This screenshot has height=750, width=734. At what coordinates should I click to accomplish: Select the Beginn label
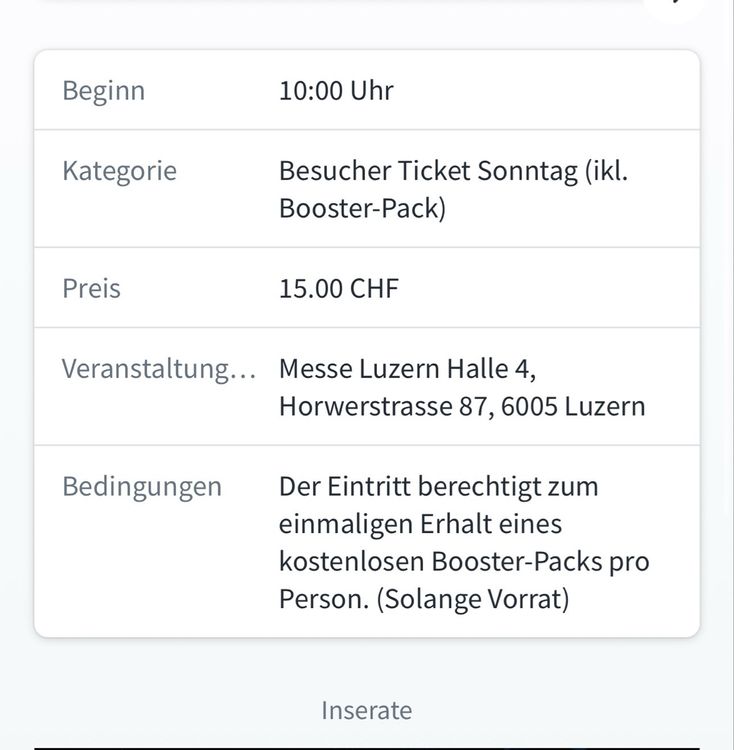click(104, 90)
